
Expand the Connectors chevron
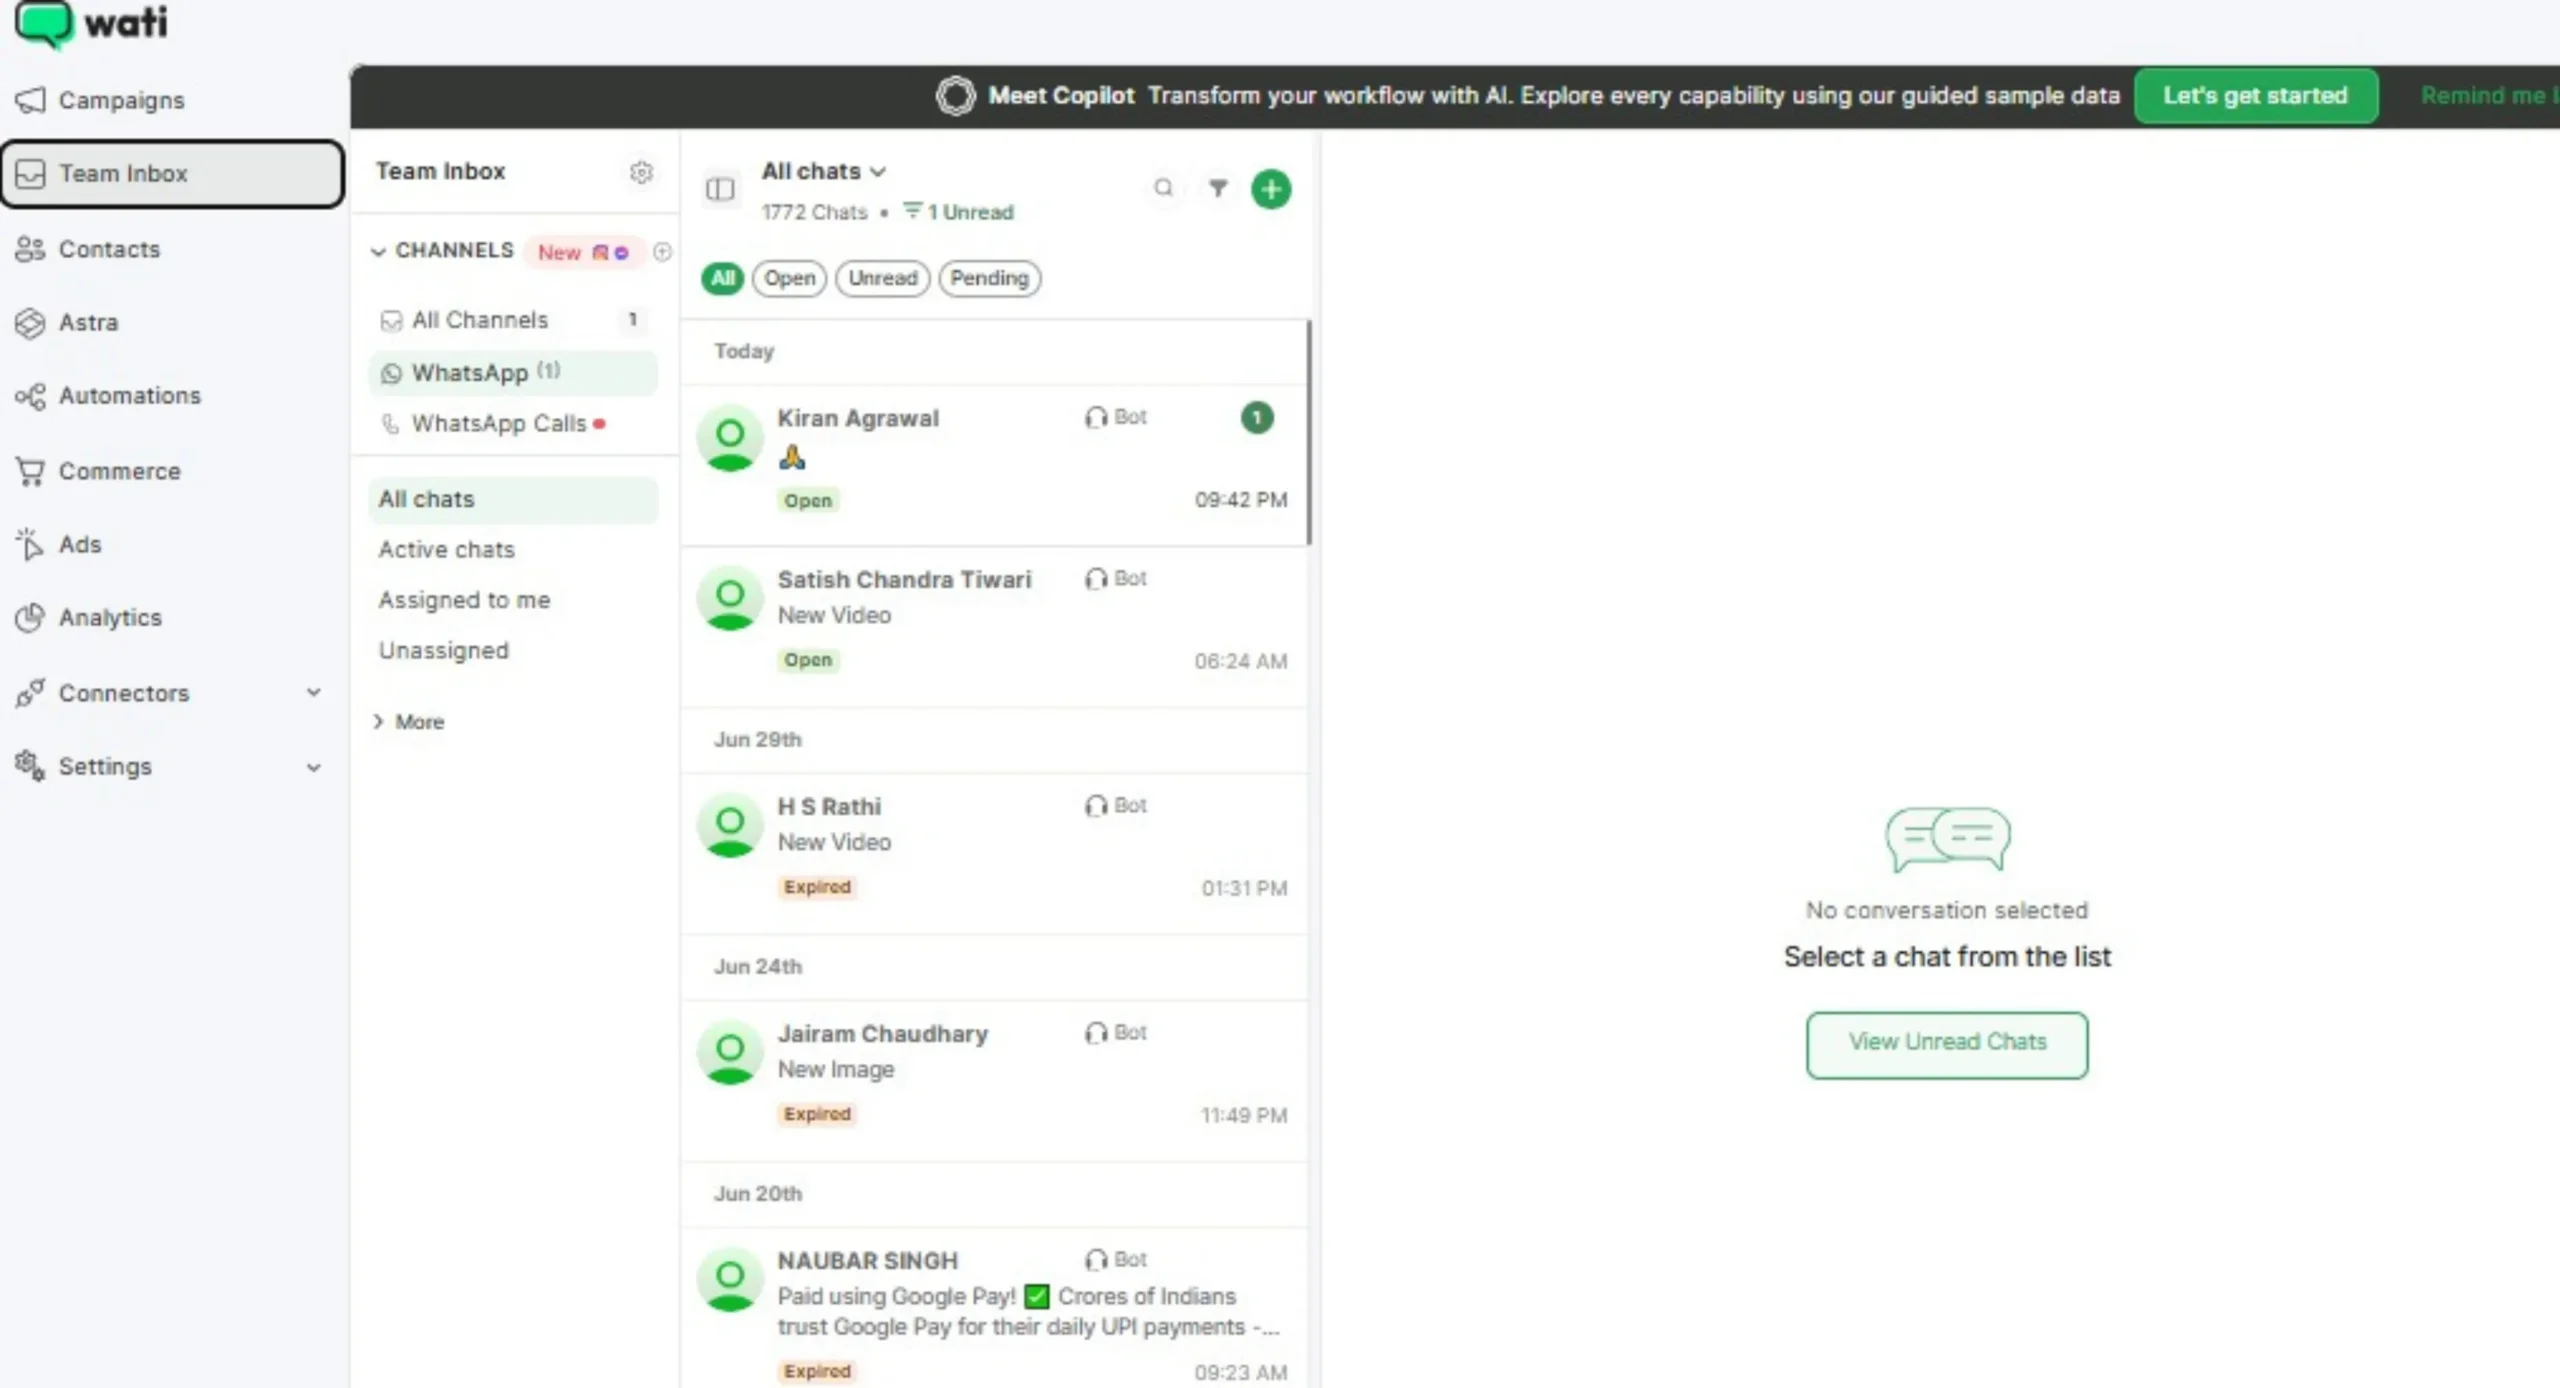tap(313, 692)
